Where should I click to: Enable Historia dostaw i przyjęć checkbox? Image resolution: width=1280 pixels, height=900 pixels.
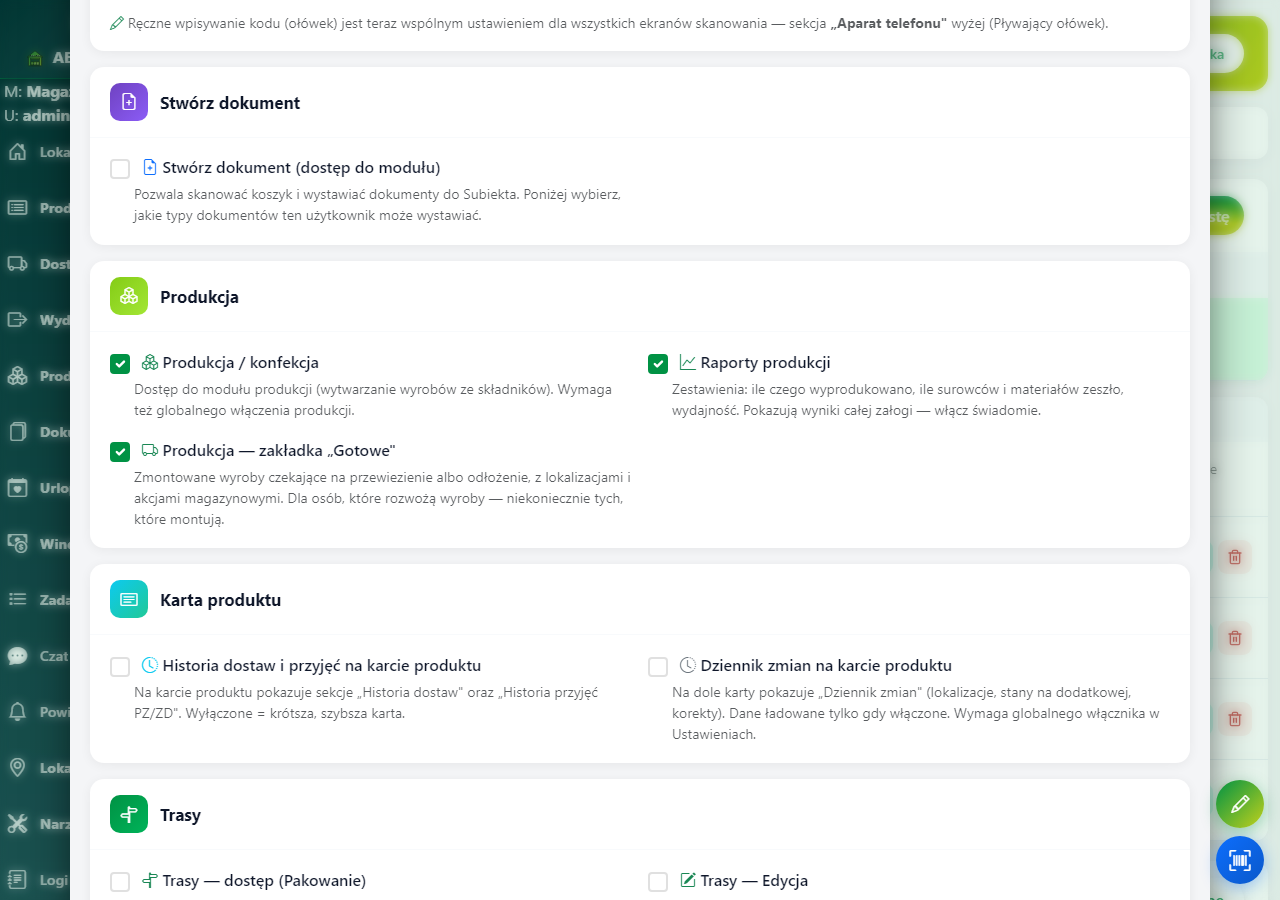click(x=120, y=667)
